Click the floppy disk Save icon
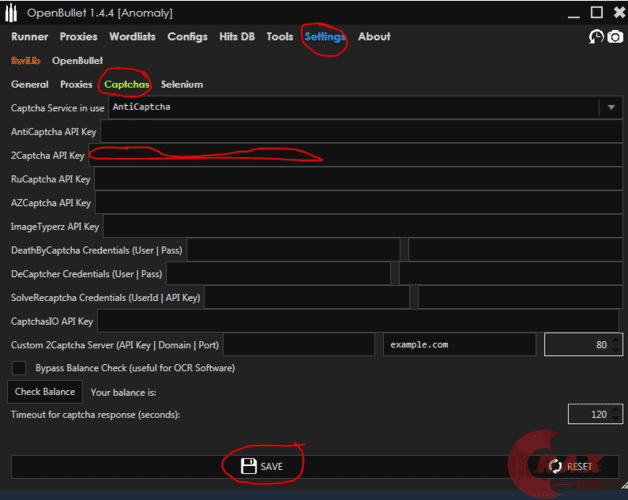The width and height of the screenshot is (628, 500). click(x=248, y=466)
